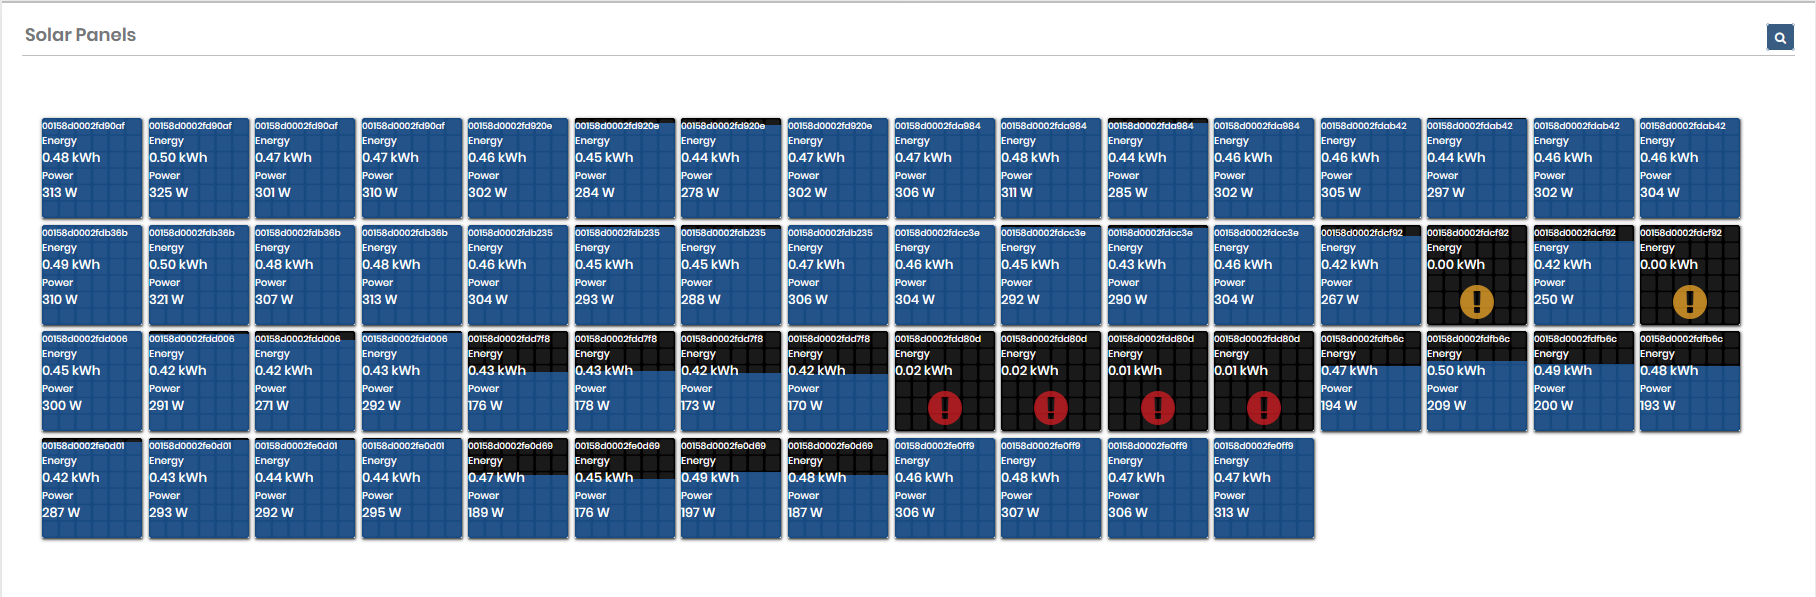This screenshot has height=597, width=1816.
Task: Click the partially shaded 178 W panel
Action: coord(624,381)
